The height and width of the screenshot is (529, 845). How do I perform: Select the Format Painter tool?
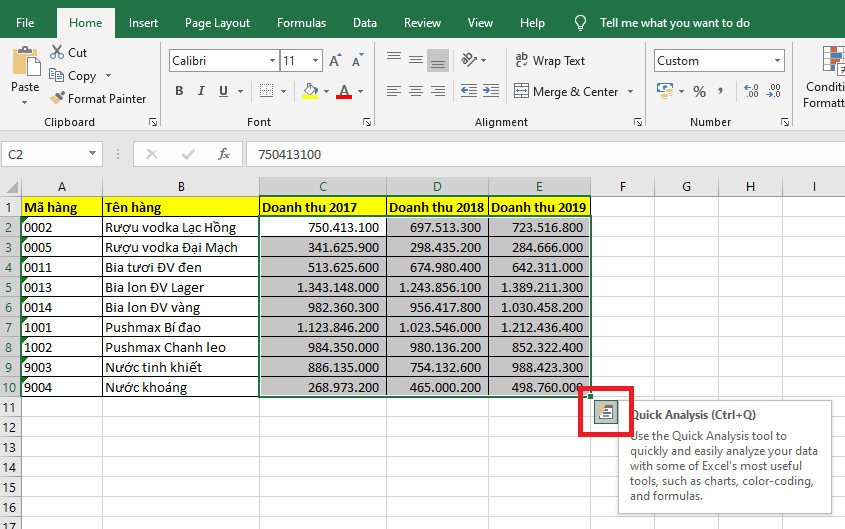coord(97,98)
